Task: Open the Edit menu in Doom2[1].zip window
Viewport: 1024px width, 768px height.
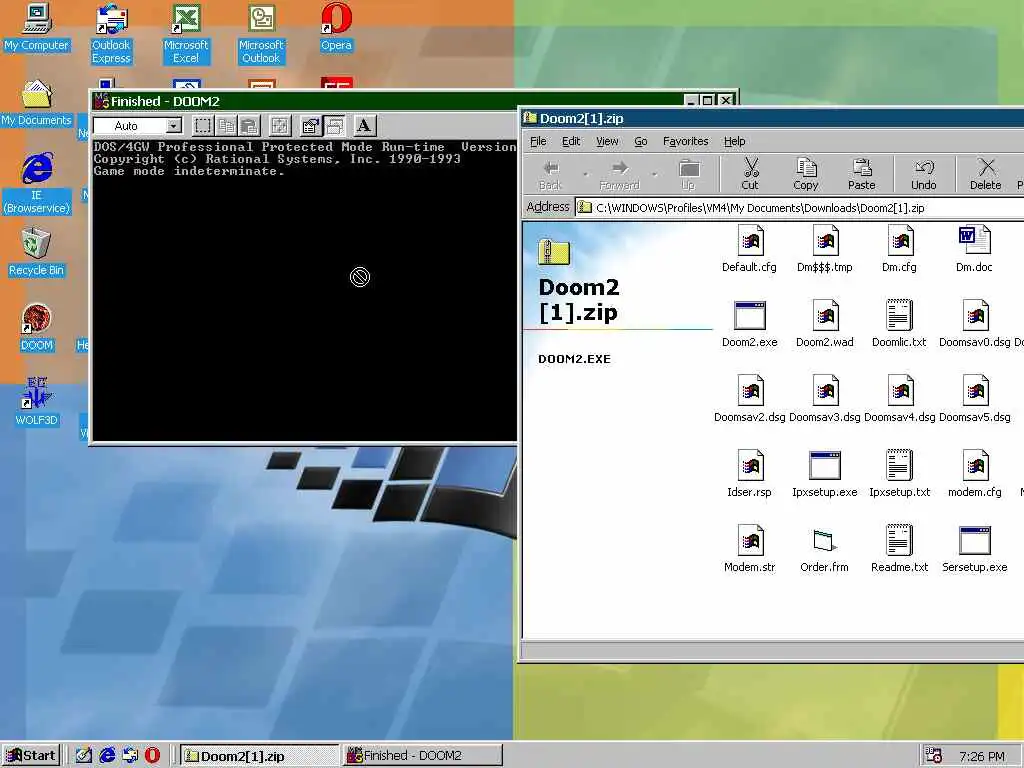Action: click(571, 141)
